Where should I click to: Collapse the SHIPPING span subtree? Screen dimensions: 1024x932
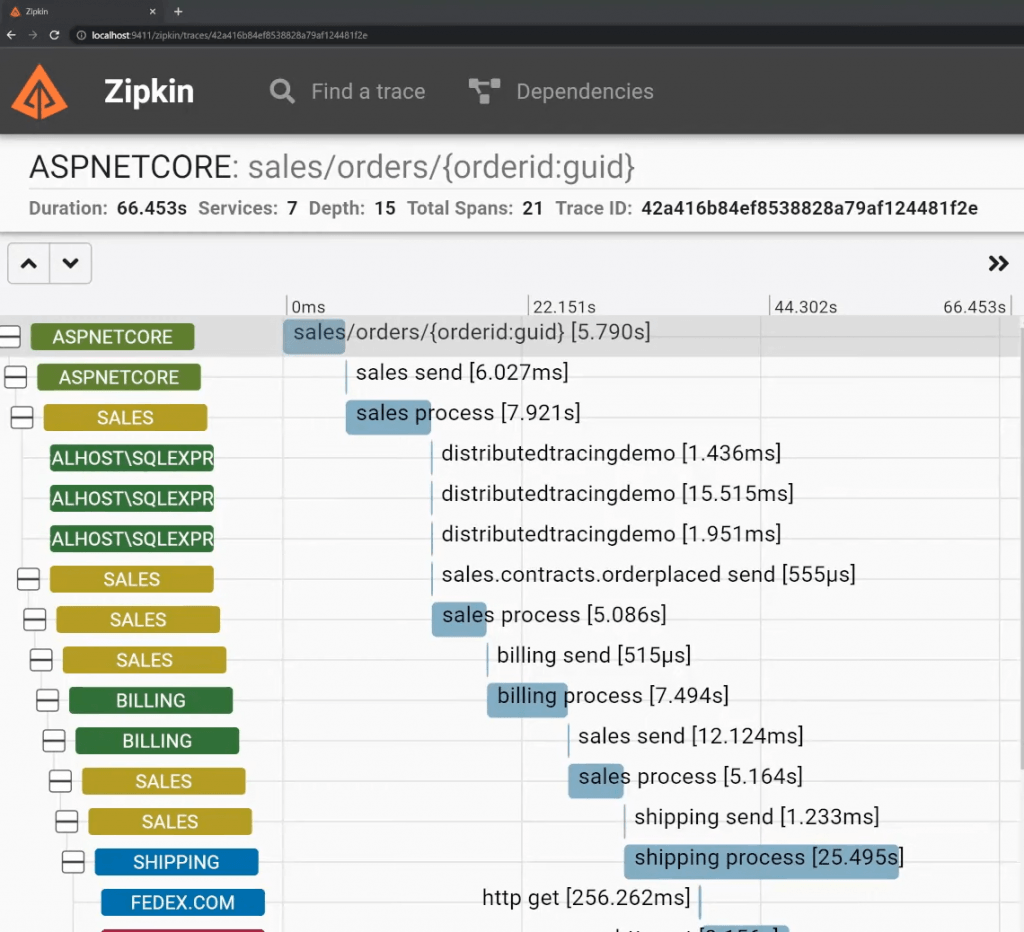pos(73,861)
